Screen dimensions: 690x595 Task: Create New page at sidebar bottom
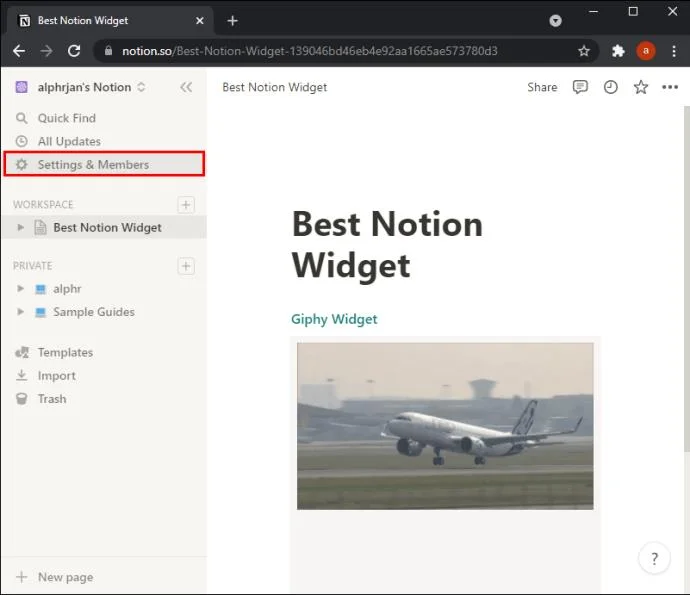[x=104, y=577]
